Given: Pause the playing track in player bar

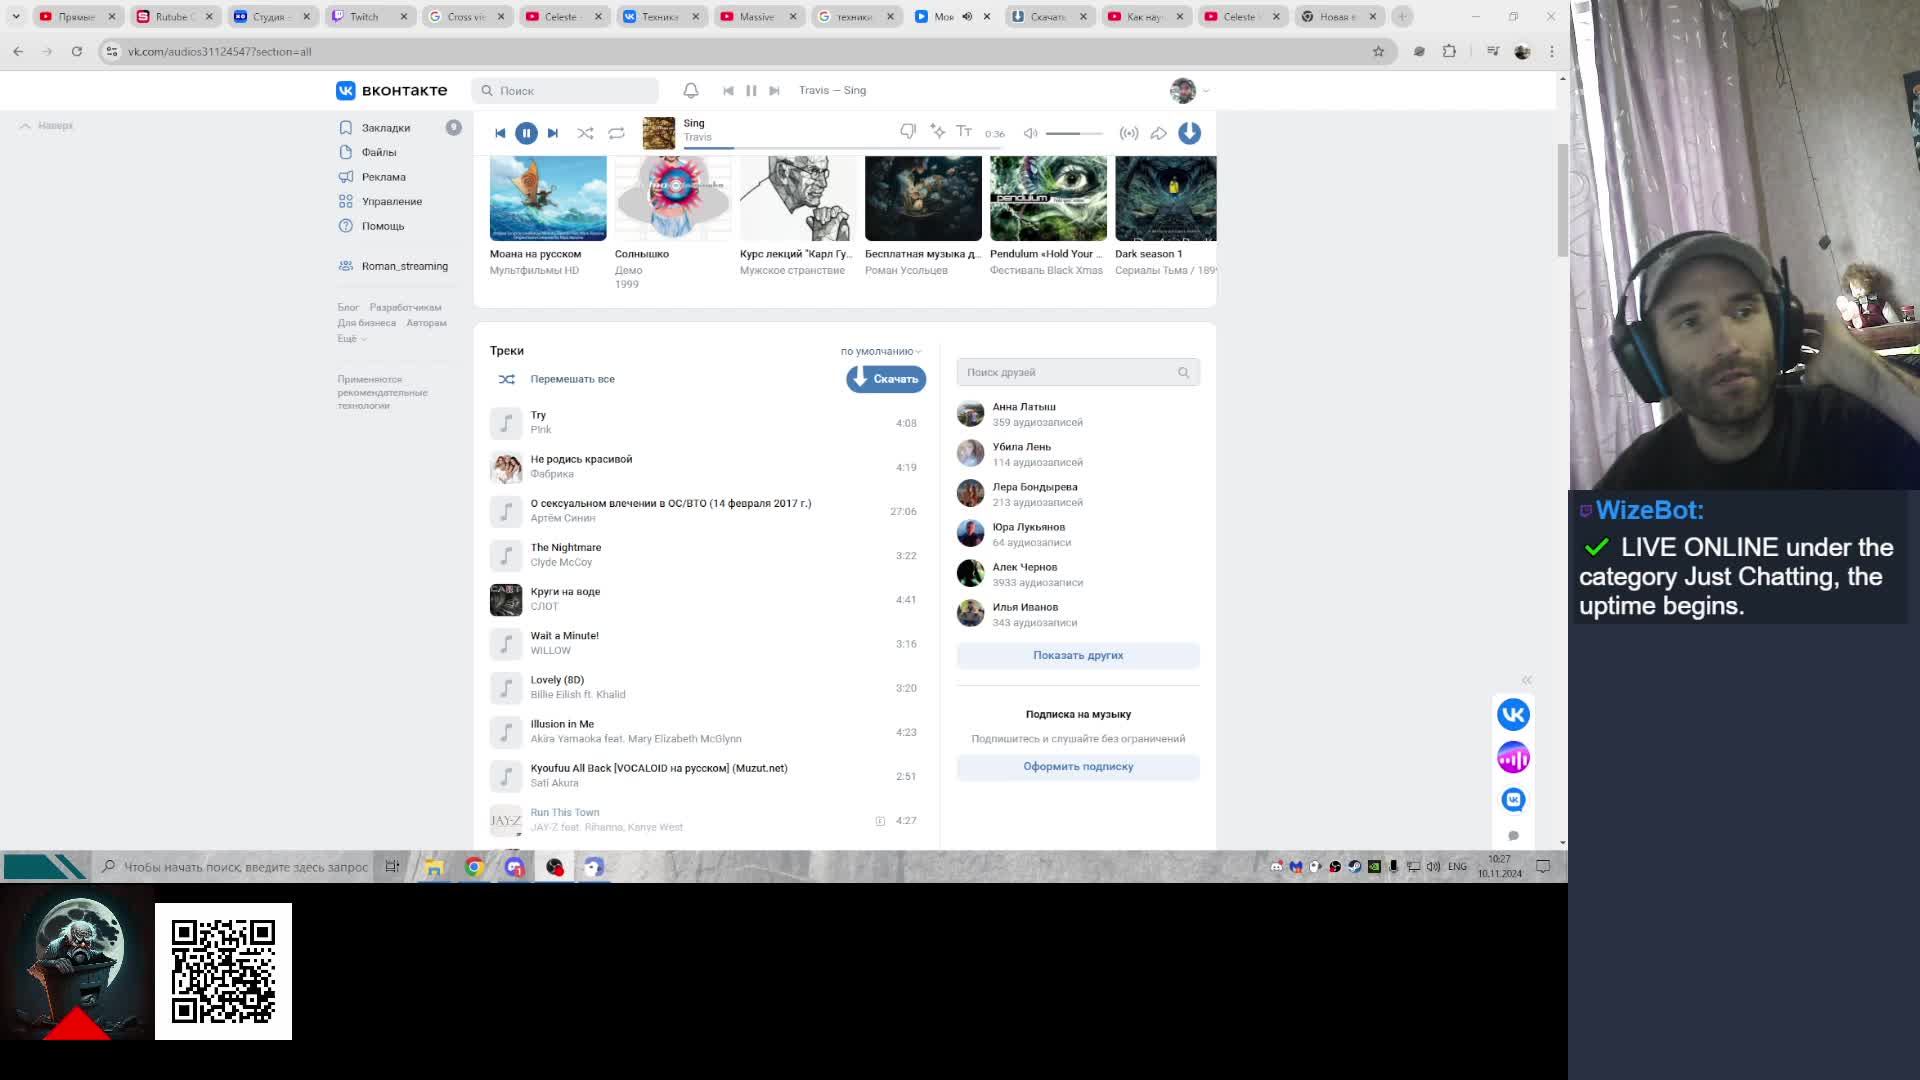Looking at the screenshot, I should (x=526, y=133).
